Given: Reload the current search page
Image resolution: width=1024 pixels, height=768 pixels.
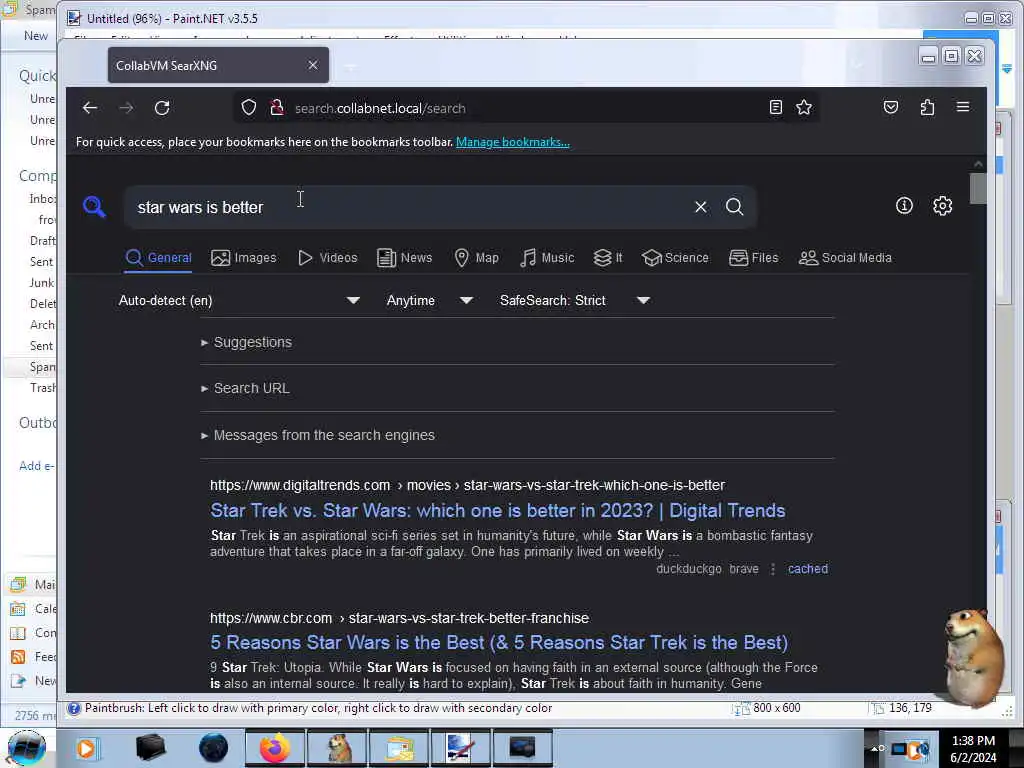Looking at the screenshot, I should pos(162,108).
